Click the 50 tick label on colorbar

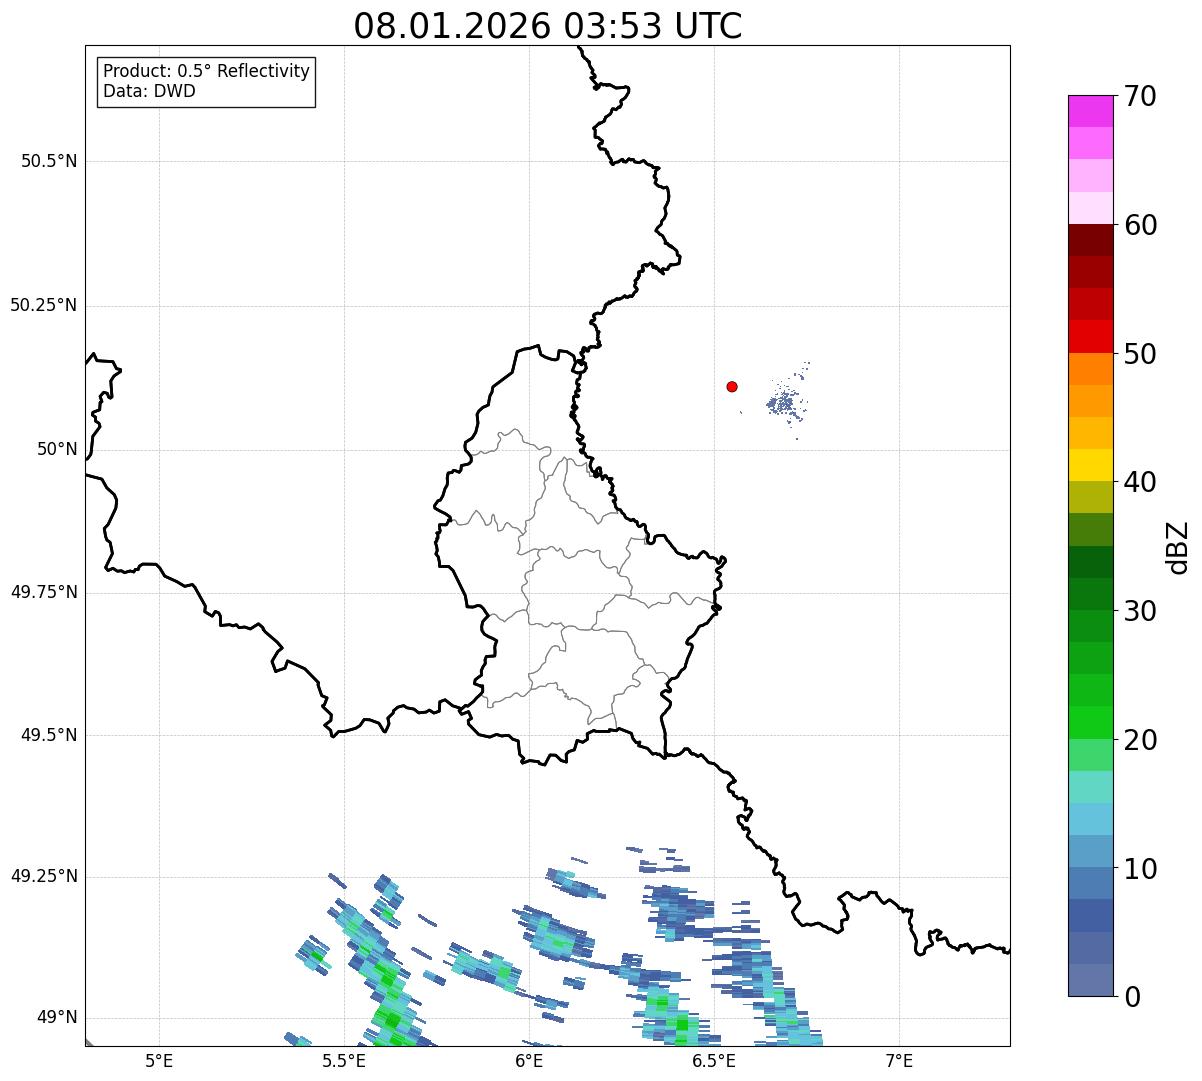click(1141, 354)
